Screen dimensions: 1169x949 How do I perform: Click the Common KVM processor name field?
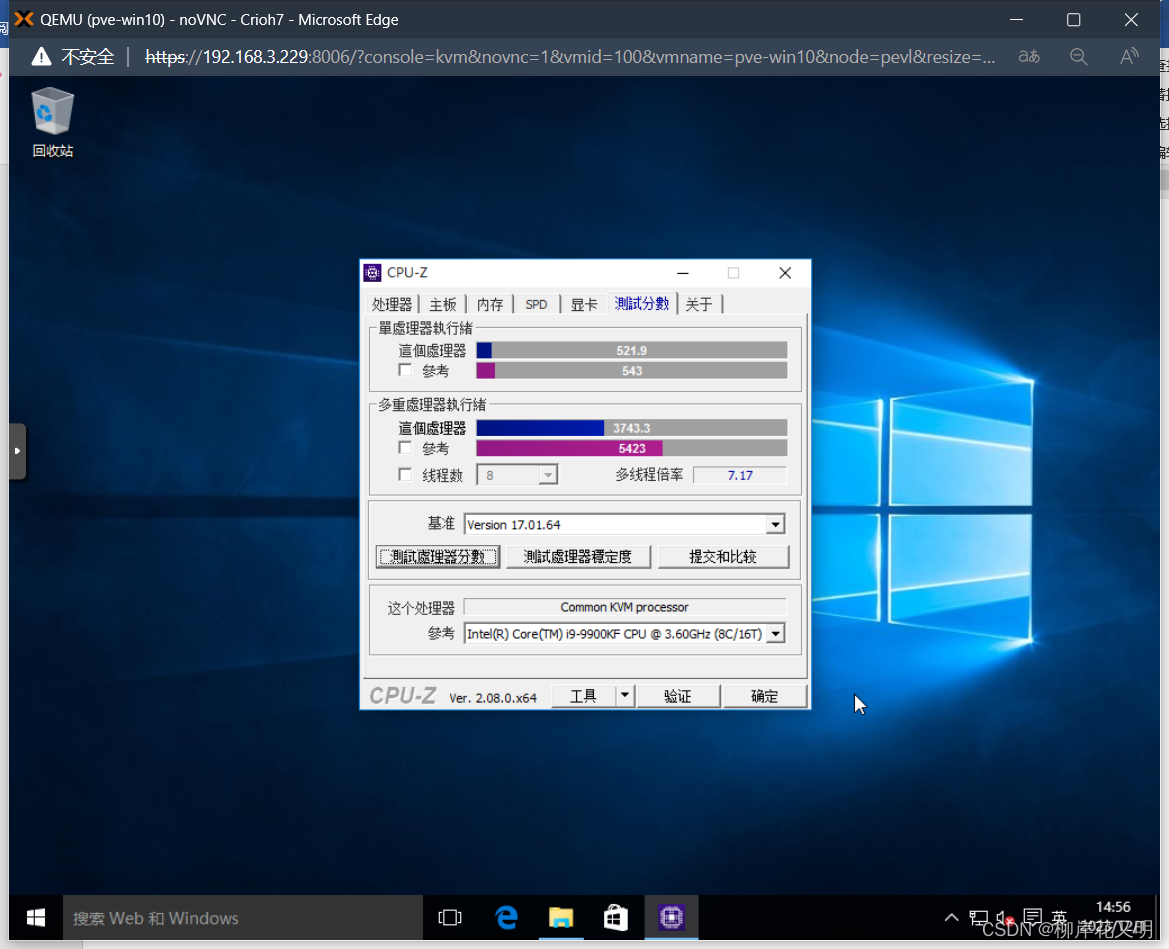(x=625, y=607)
